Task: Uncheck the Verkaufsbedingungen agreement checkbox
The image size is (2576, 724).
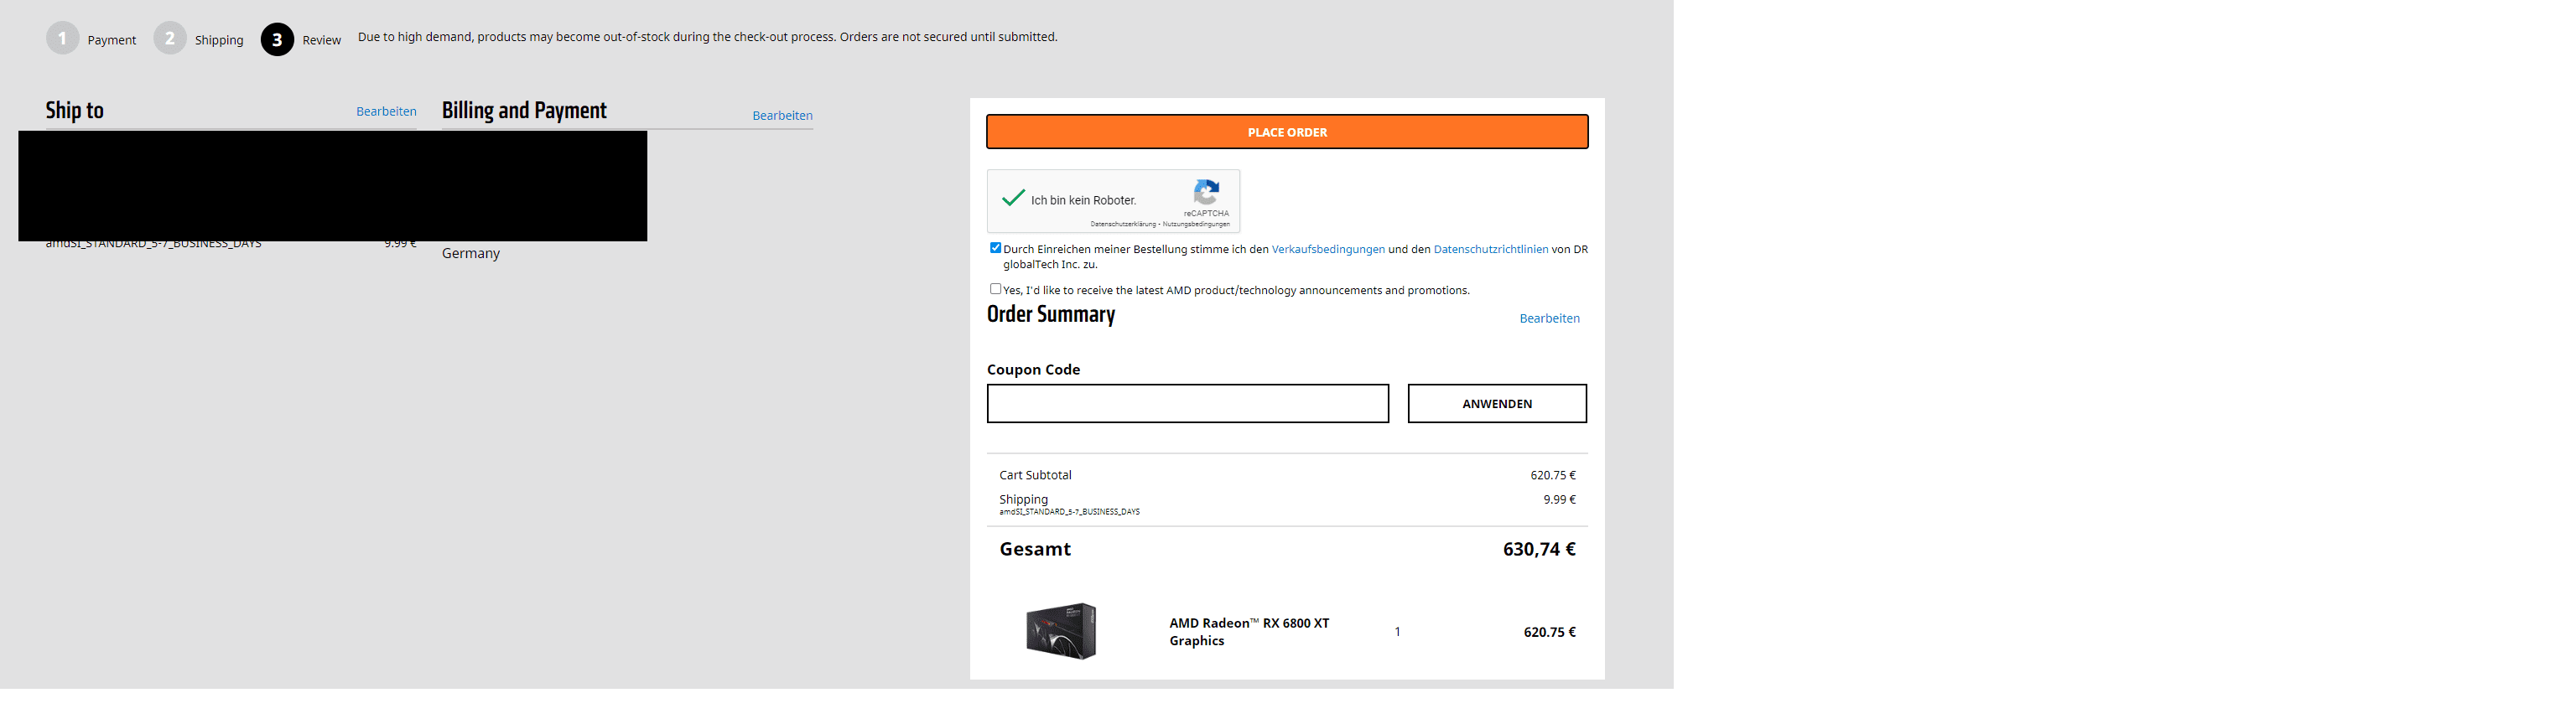Action: [995, 248]
